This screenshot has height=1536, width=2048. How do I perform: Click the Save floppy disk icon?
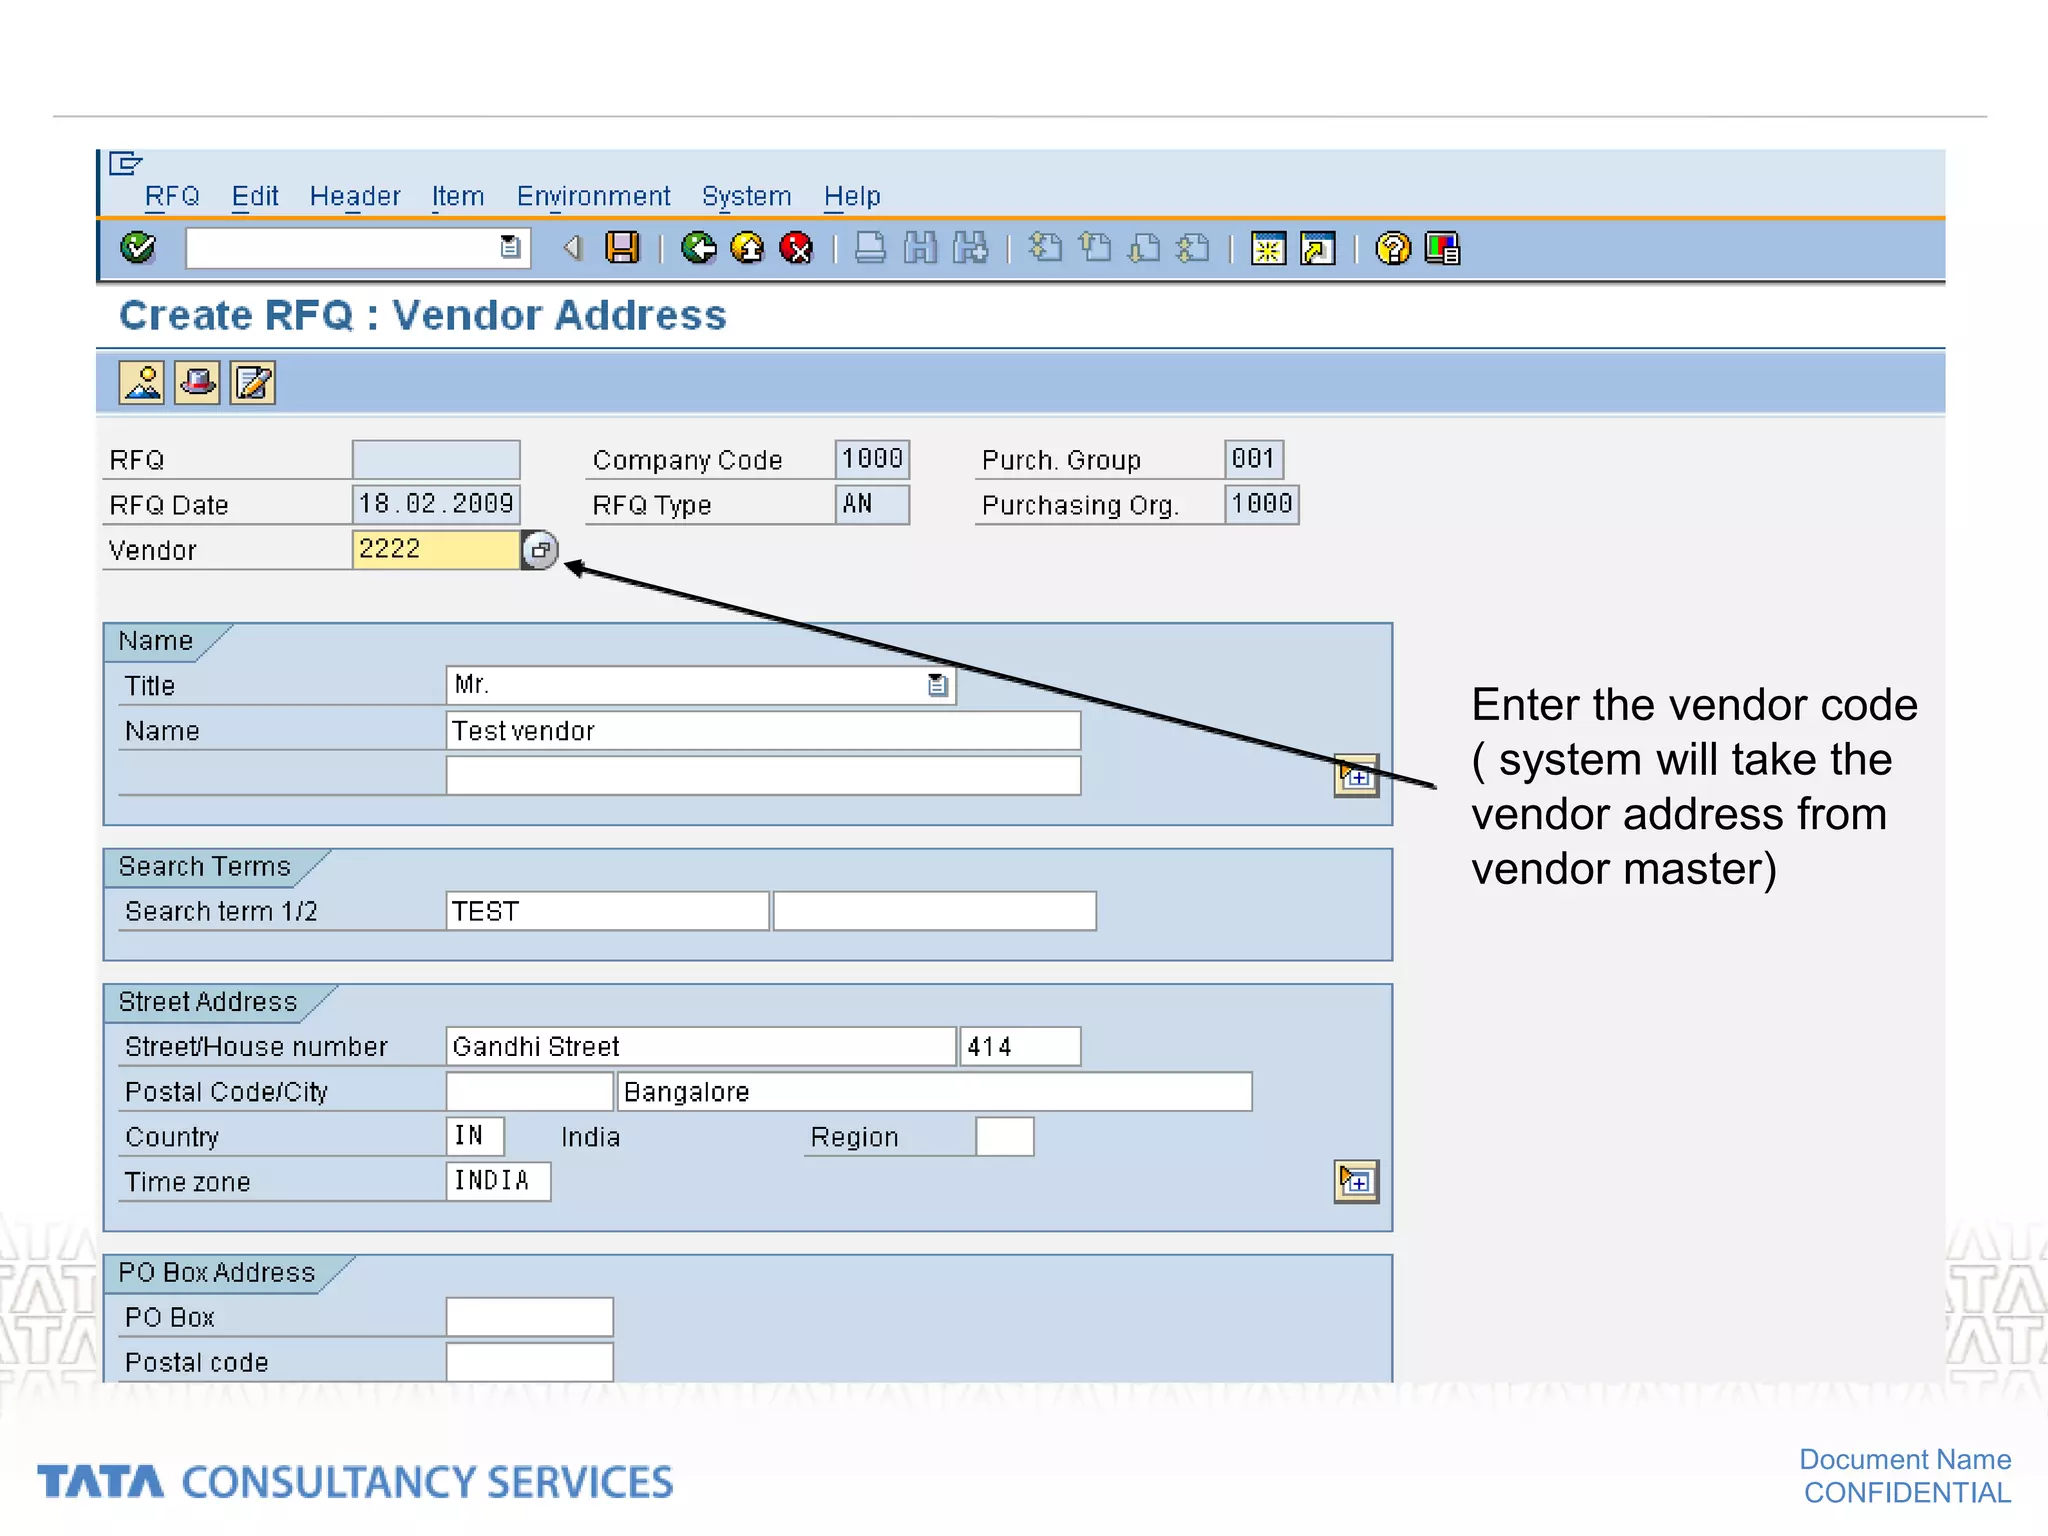click(x=622, y=247)
